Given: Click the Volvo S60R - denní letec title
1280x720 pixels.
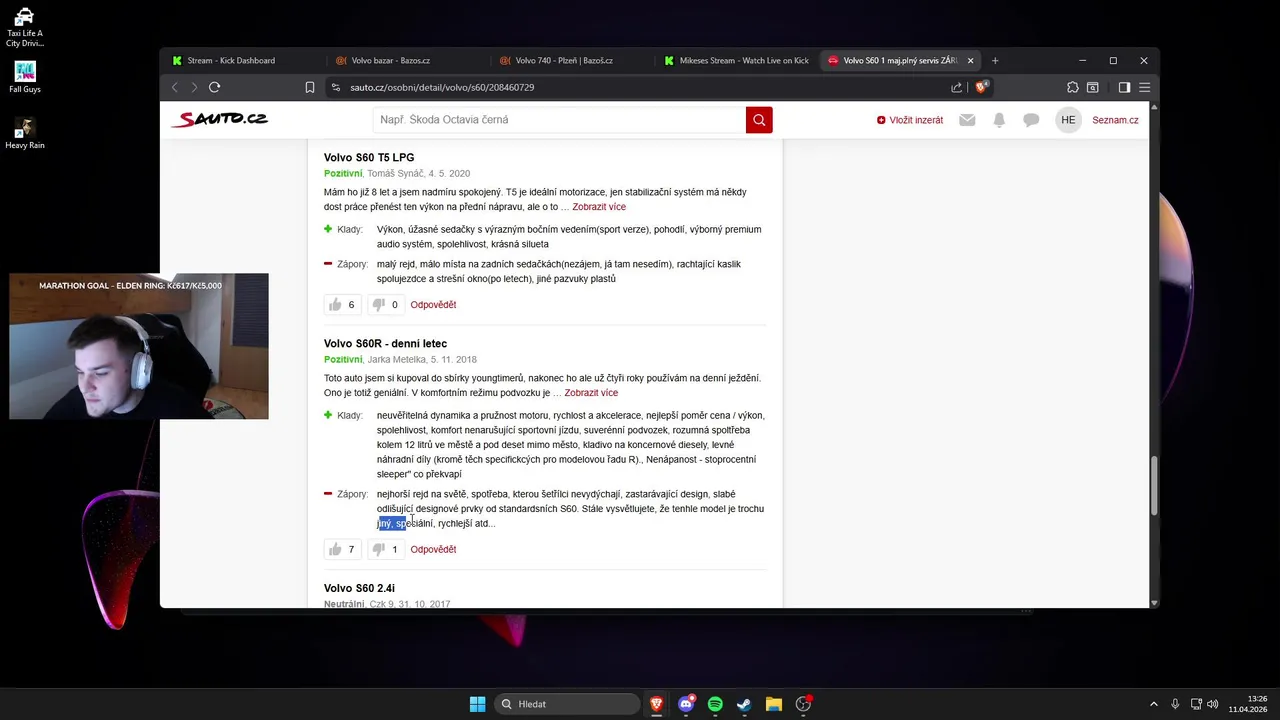Looking at the screenshot, I should 385,344.
